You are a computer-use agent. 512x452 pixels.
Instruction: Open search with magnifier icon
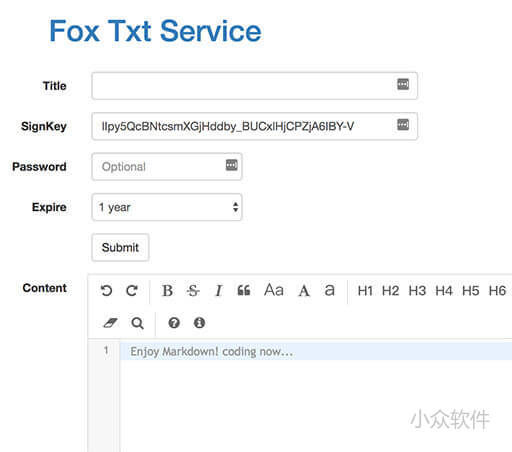click(137, 323)
